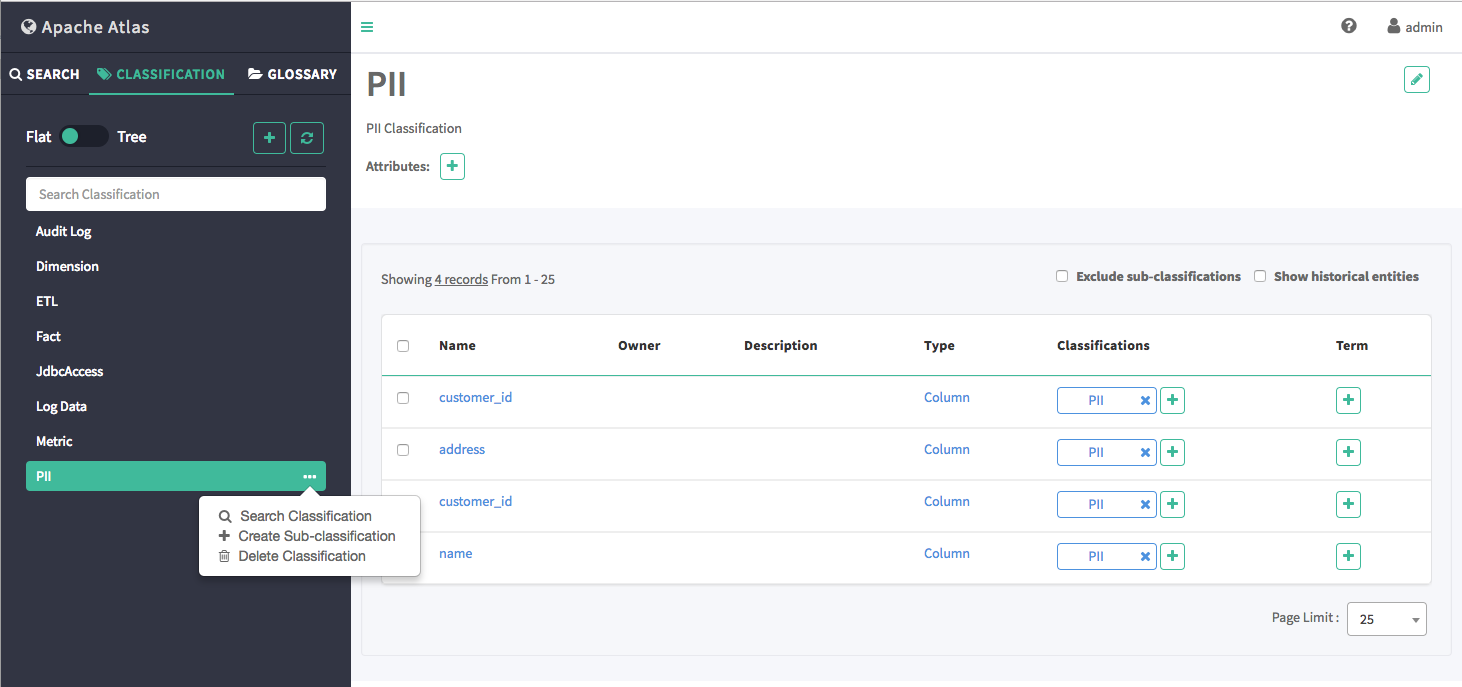Click the Classifications column header
The height and width of the screenshot is (687, 1462).
coord(1103,346)
